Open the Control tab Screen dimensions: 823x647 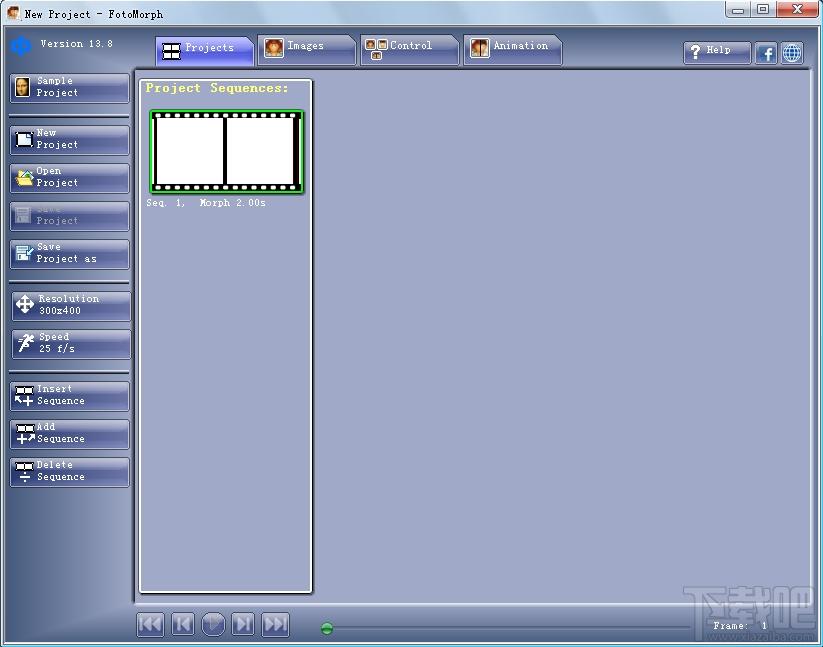[x=409, y=50]
